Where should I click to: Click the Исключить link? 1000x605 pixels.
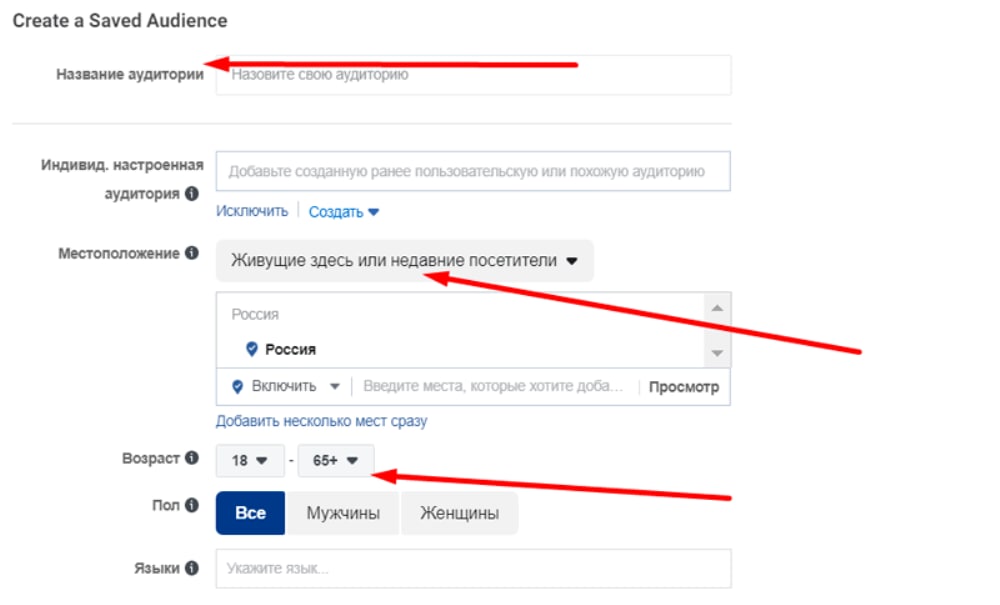252,211
